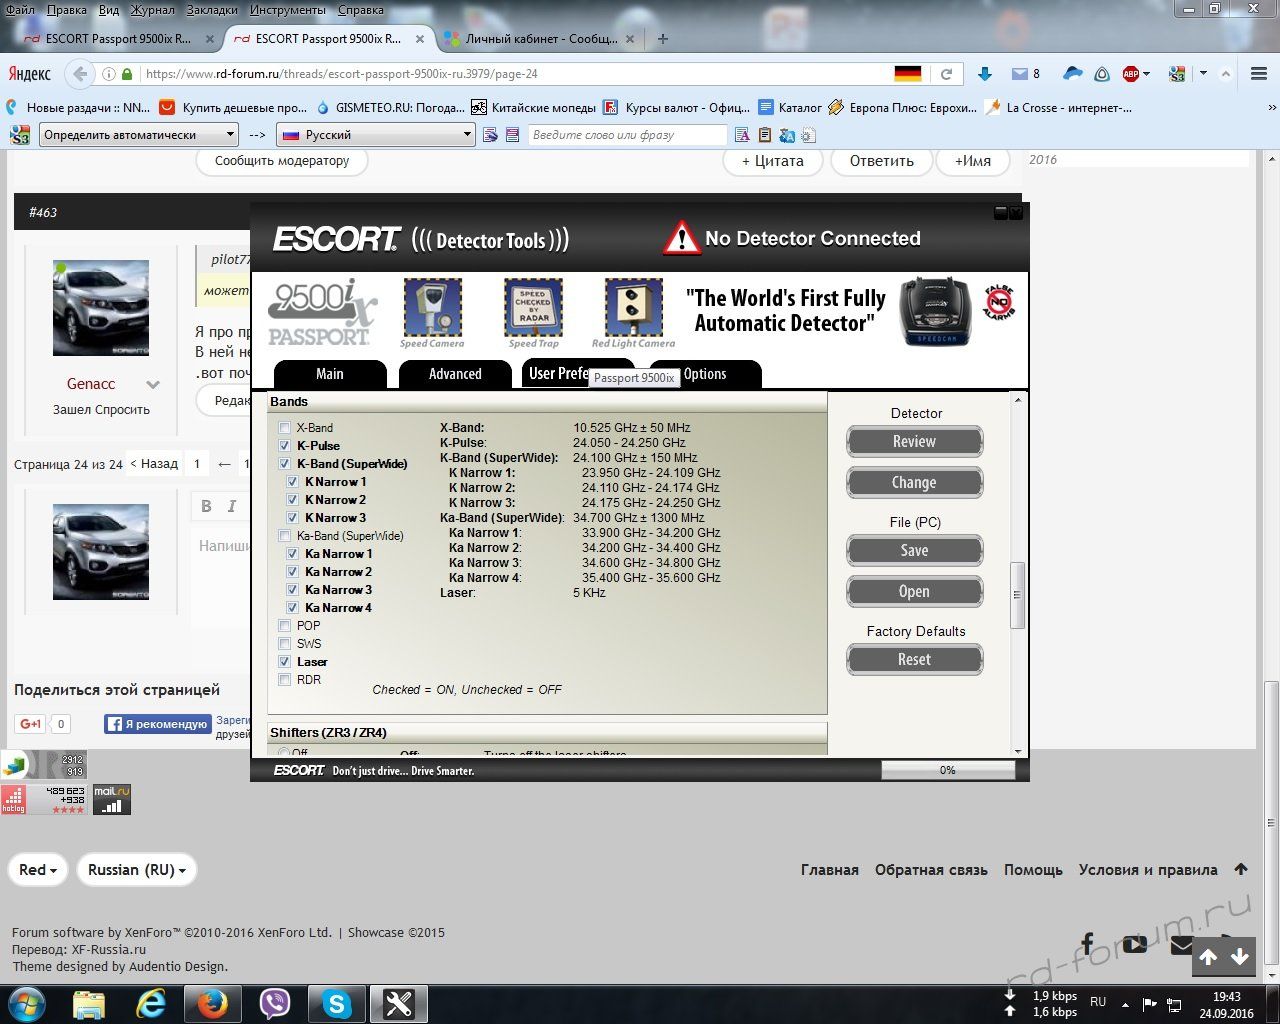This screenshot has height=1024, width=1280.
Task: Open the Red style chooser dropdown
Action: click(x=38, y=870)
